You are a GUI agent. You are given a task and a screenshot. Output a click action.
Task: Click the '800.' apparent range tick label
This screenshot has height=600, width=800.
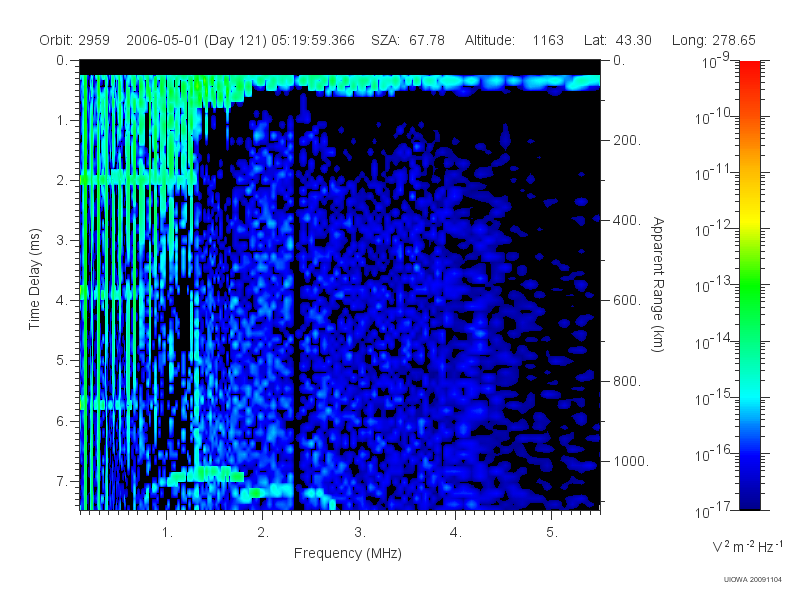[627, 381]
